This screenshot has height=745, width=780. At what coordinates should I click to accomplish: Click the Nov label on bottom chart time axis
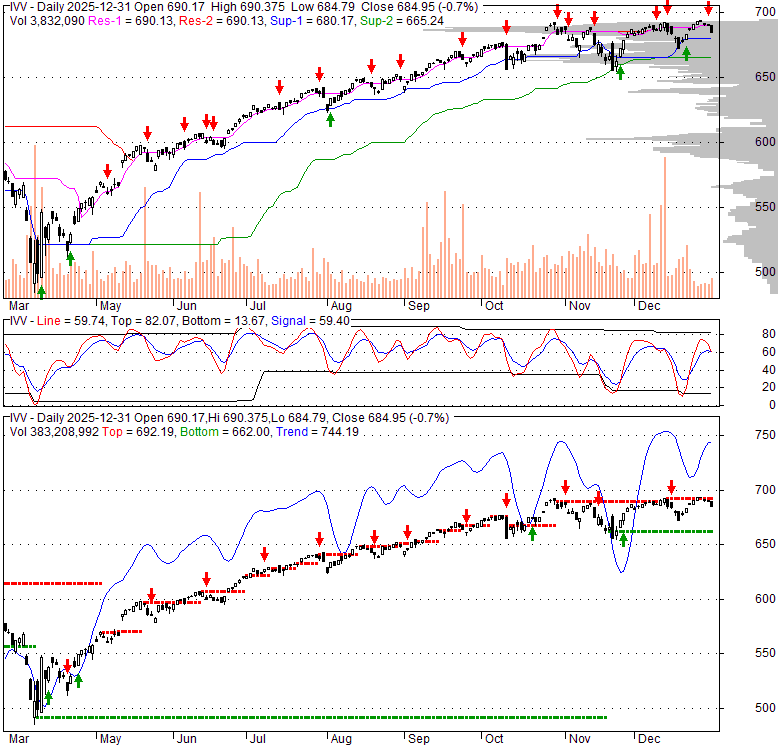[x=580, y=739]
